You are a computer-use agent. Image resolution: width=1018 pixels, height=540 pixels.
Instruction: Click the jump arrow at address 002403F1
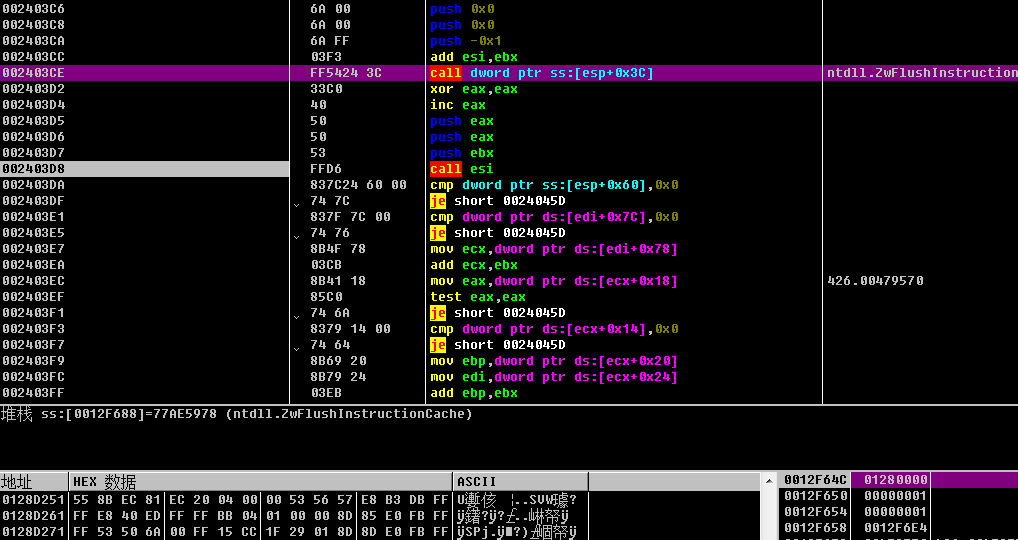pos(296,314)
